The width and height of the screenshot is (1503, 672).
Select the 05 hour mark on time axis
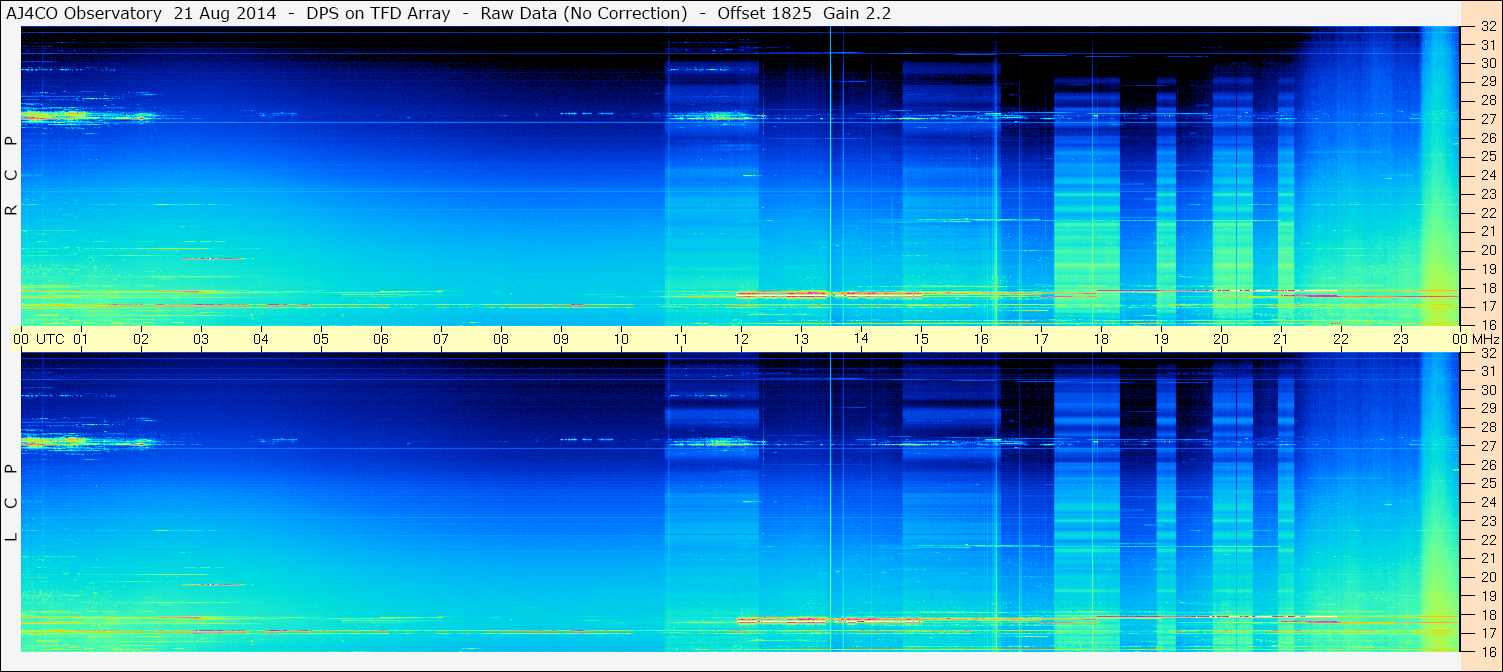pyautogui.click(x=321, y=340)
